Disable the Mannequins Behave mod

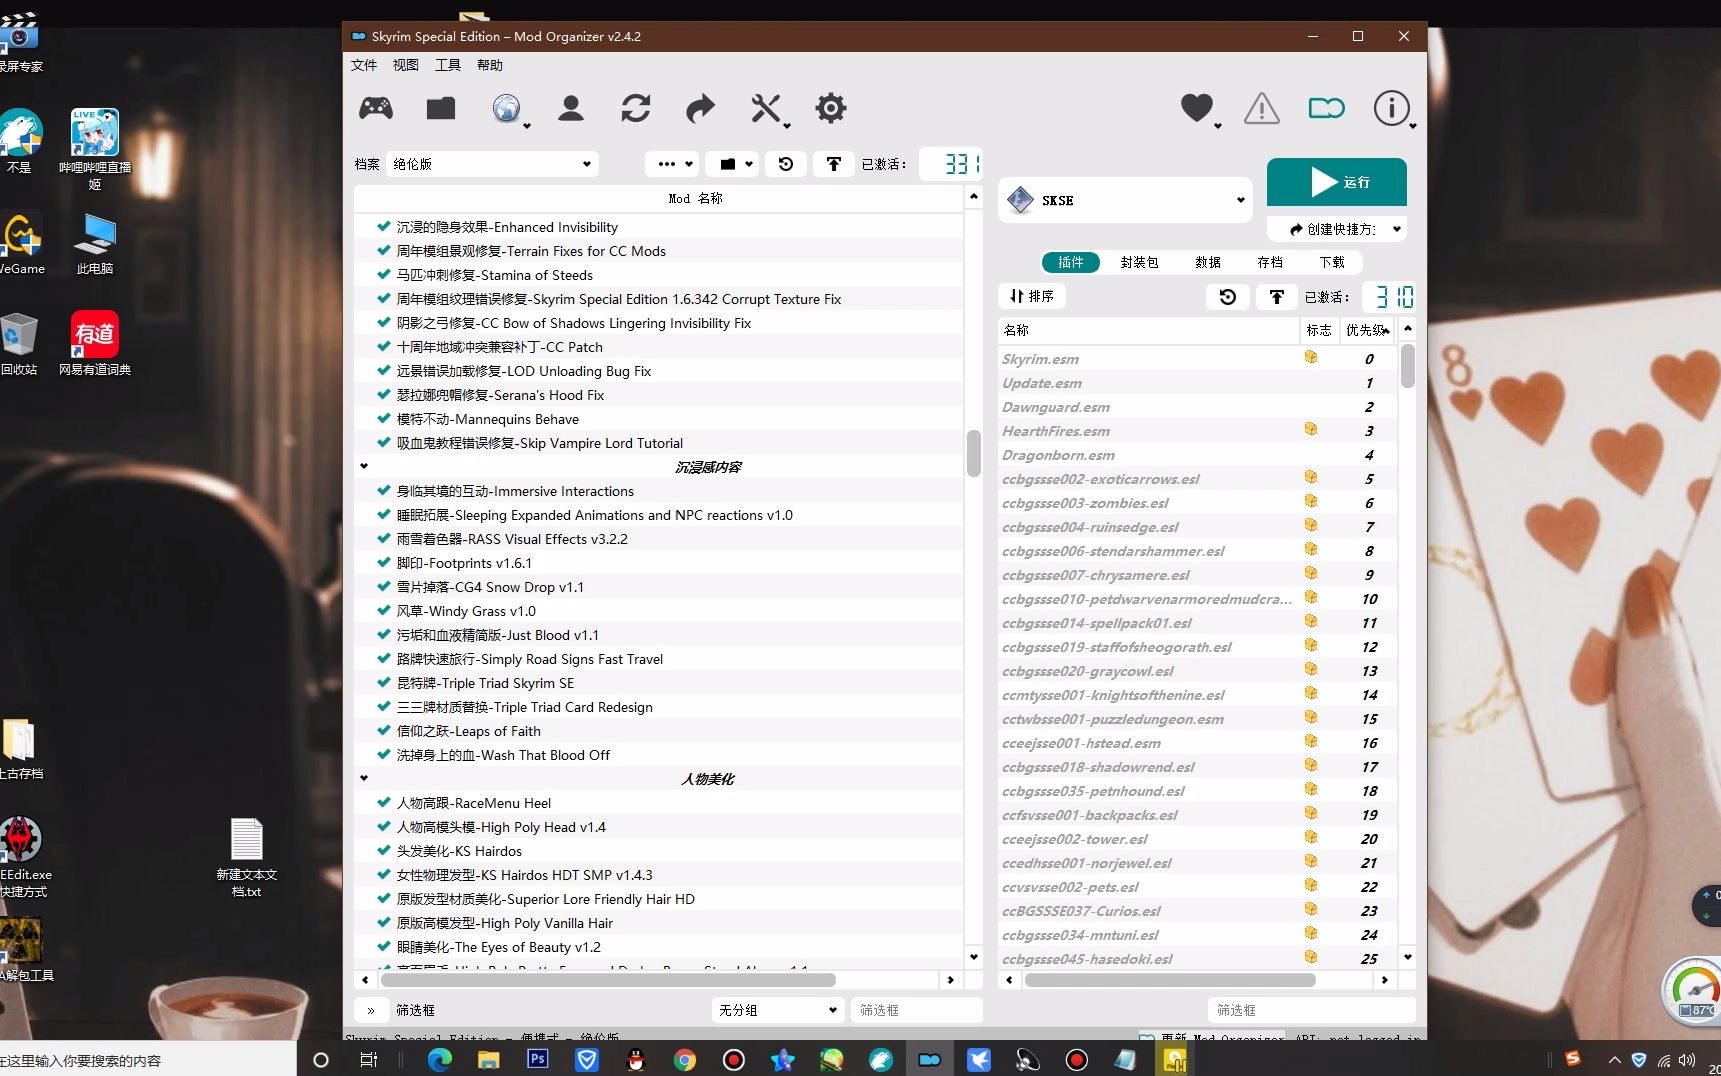(x=383, y=419)
